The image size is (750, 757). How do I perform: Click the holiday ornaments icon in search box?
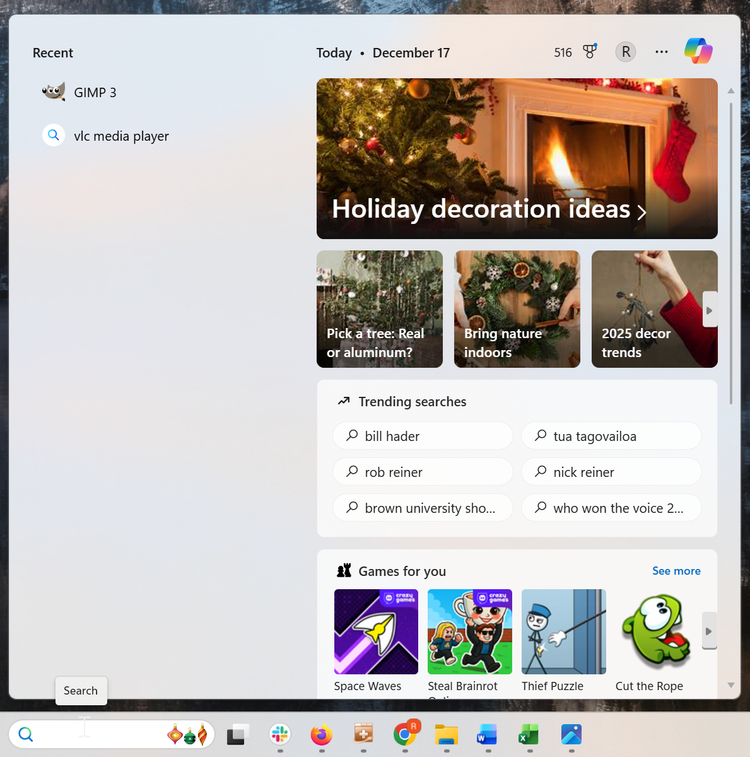pos(187,734)
